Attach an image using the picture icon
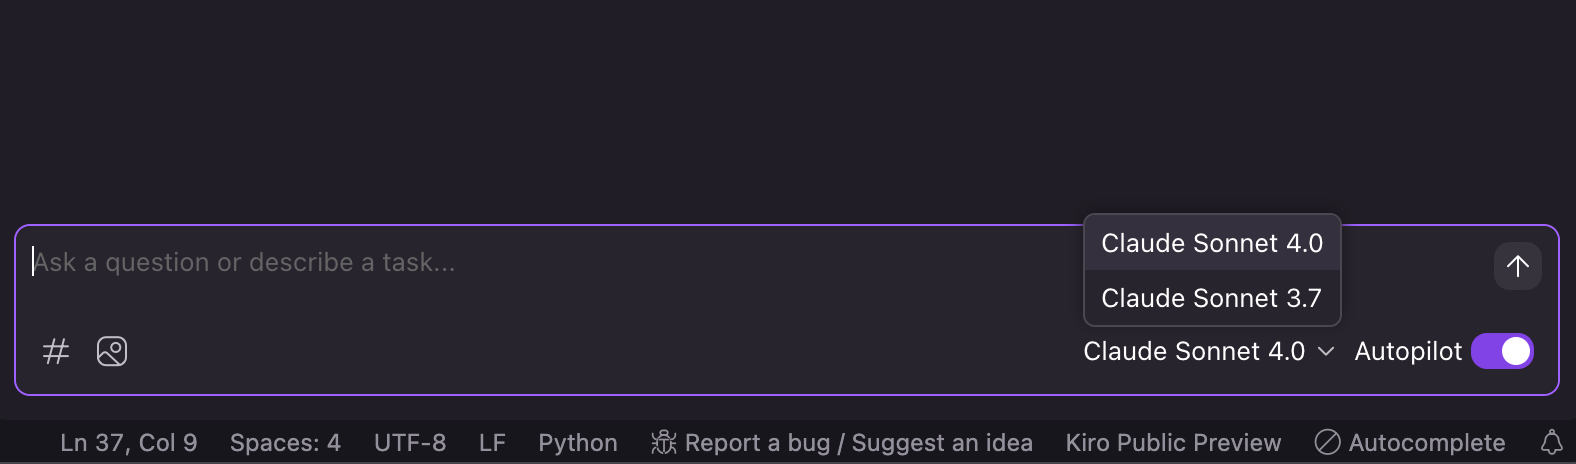Image resolution: width=1576 pixels, height=464 pixels. coord(112,351)
